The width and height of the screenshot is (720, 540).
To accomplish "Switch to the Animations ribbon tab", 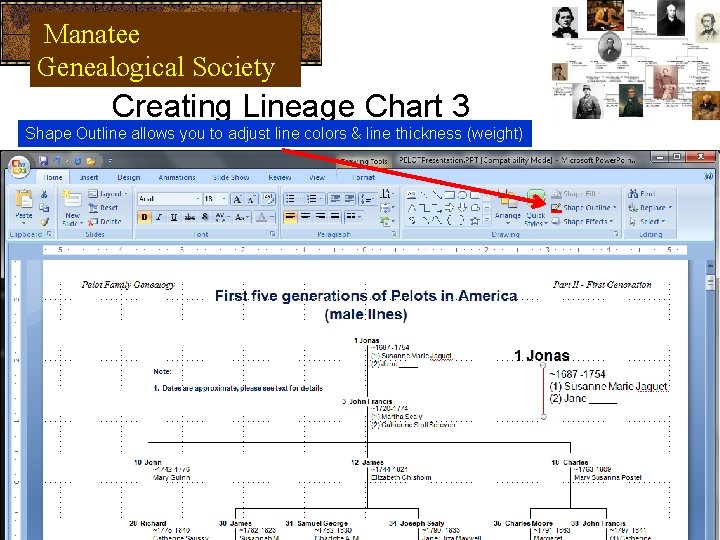I will click(x=177, y=177).
